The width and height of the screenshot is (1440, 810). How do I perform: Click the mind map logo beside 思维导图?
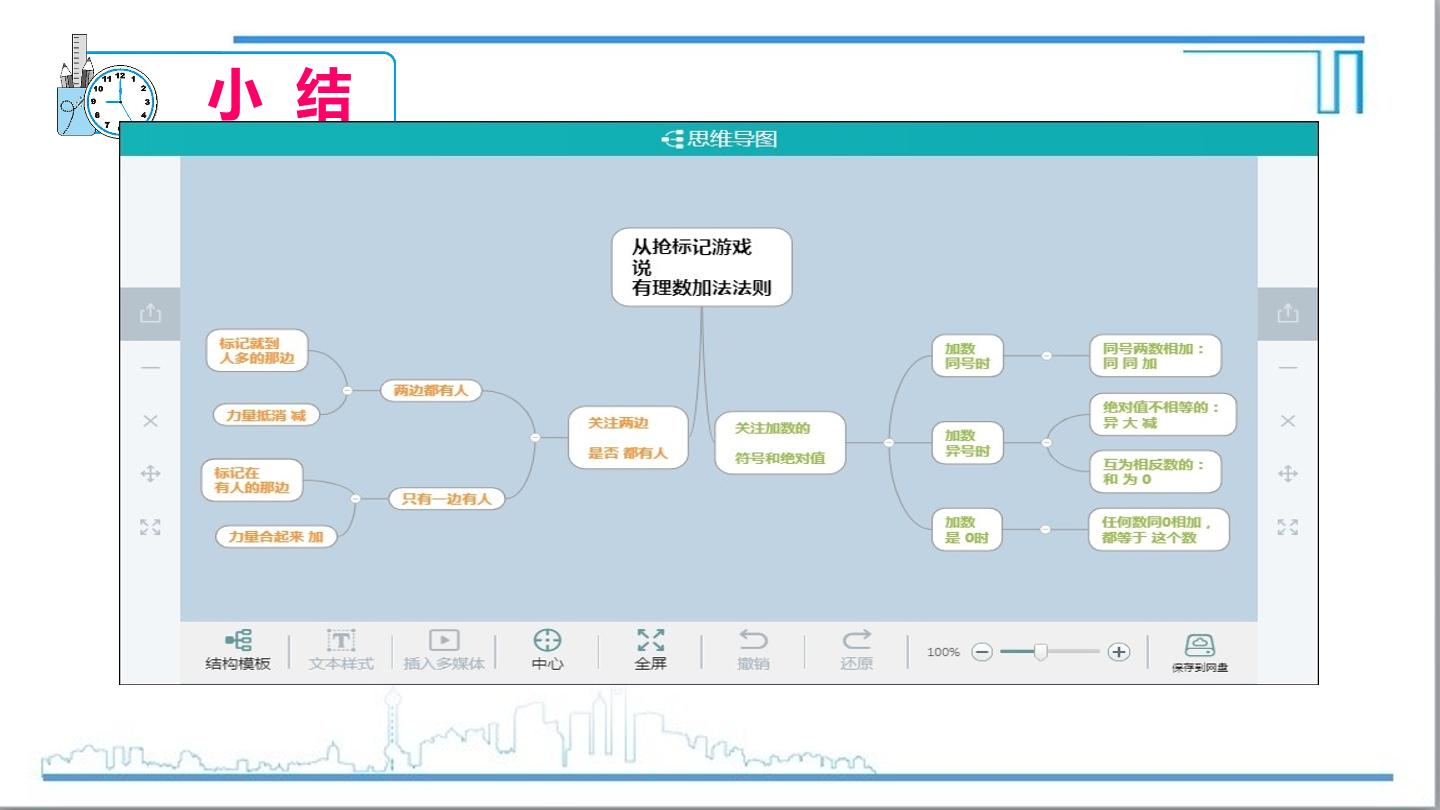pos(673,139)
